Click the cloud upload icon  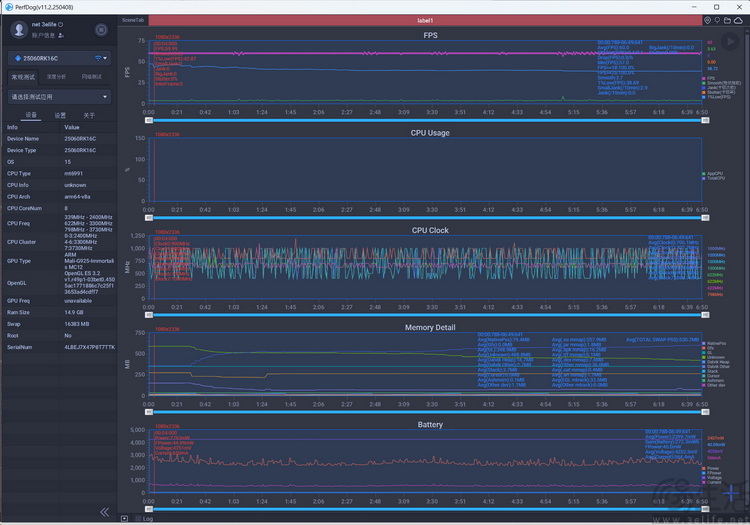click(738, 20)
